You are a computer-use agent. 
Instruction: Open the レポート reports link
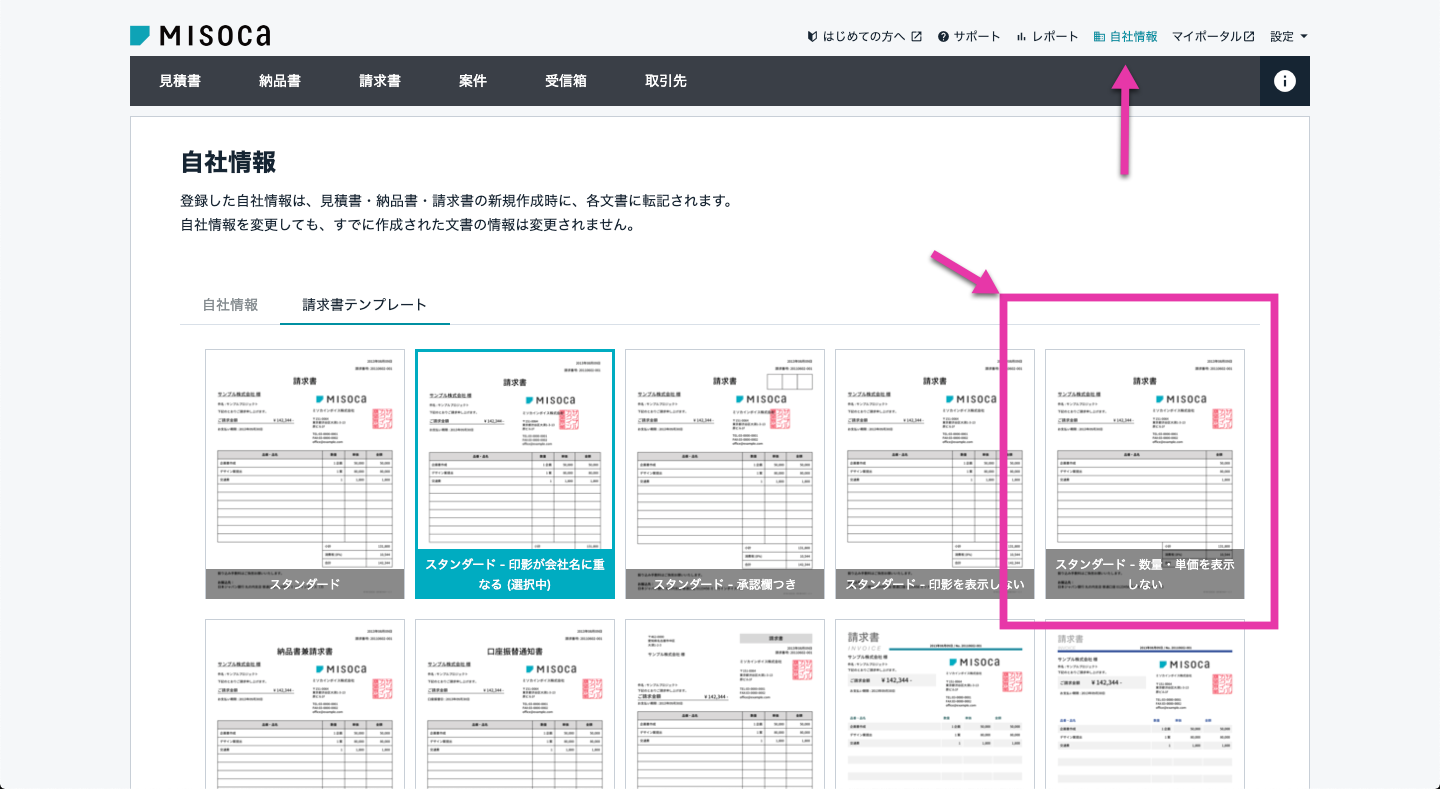point(1047,36)
